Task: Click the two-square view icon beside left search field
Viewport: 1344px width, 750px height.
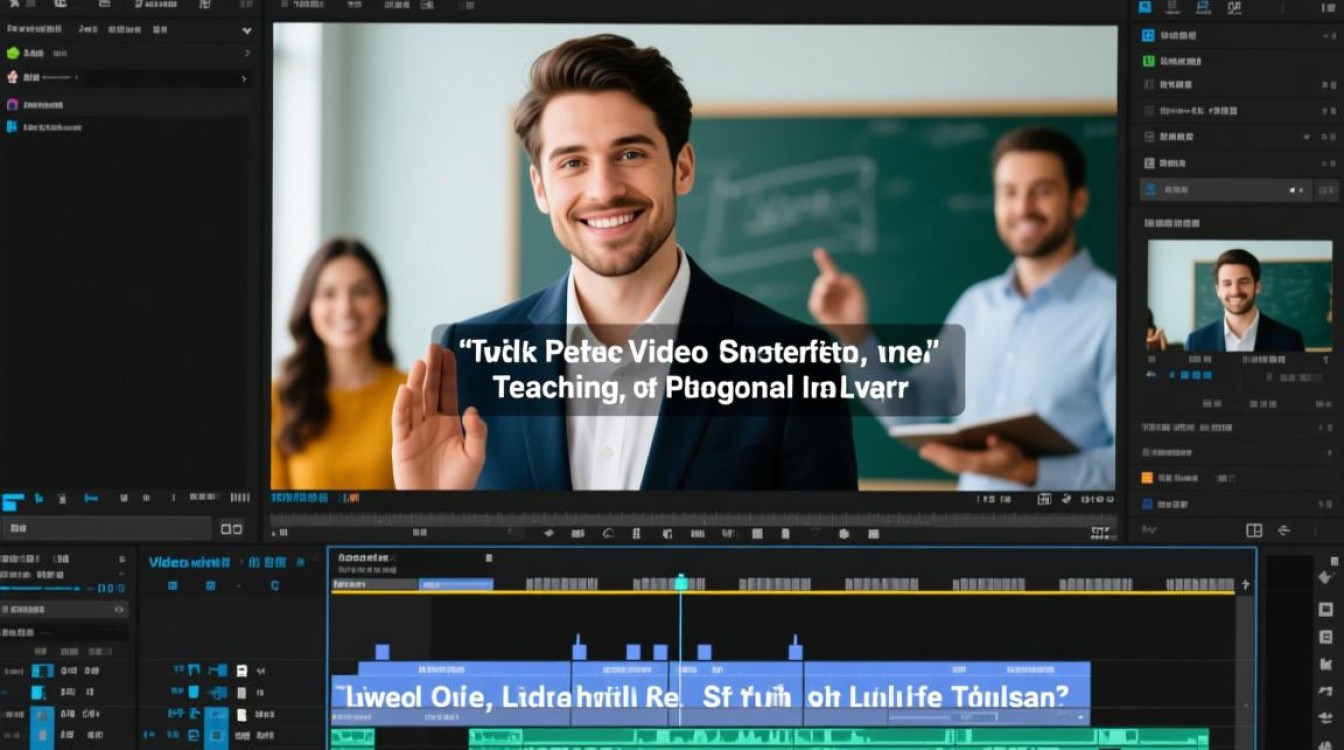Action: point(231,528)
